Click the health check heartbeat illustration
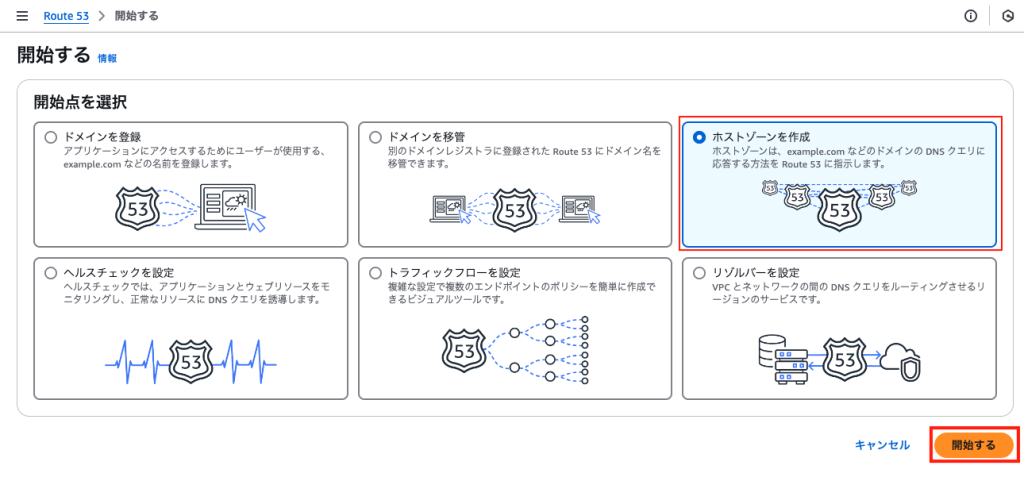Screen dimensions: 1024x477 click(191, 361)
